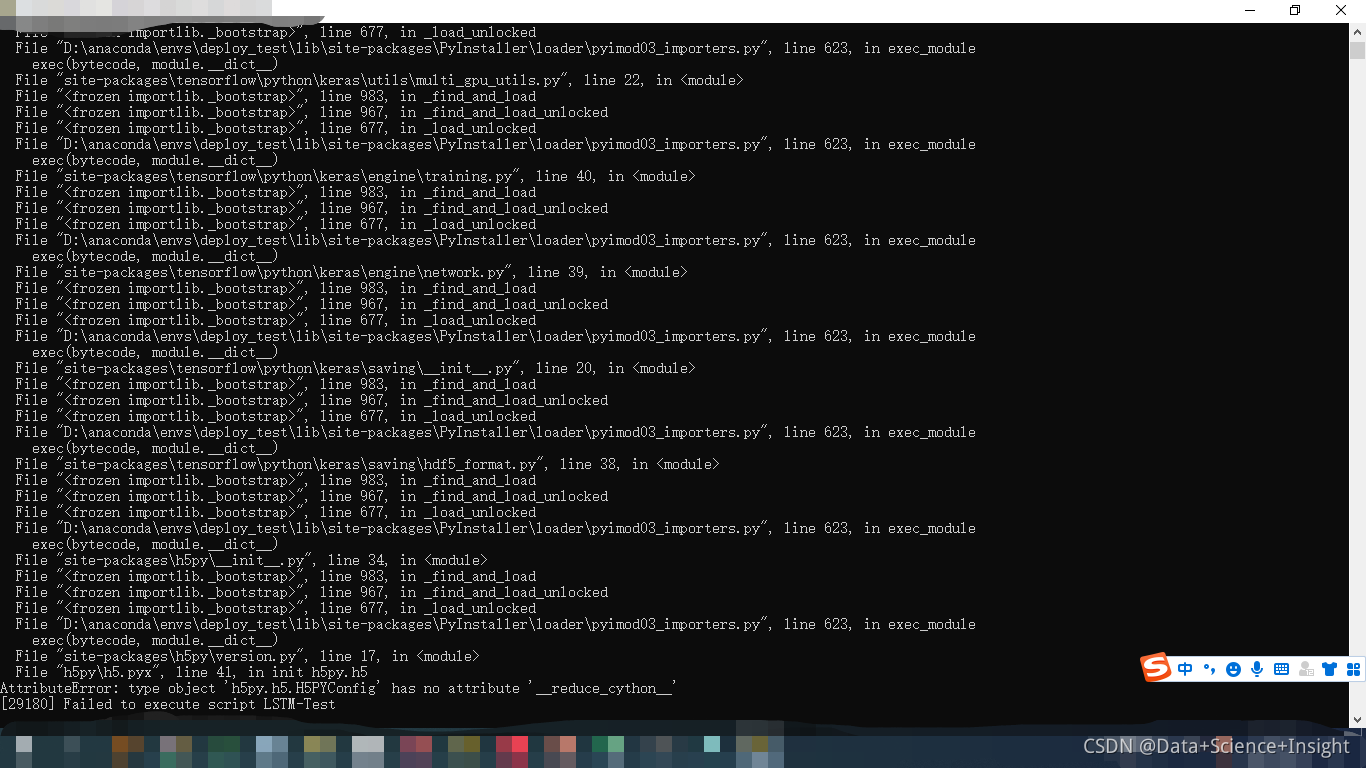Toggle the restore-down window state
This screenshot has height=768, width=1366.
[x=1294, y=10]
